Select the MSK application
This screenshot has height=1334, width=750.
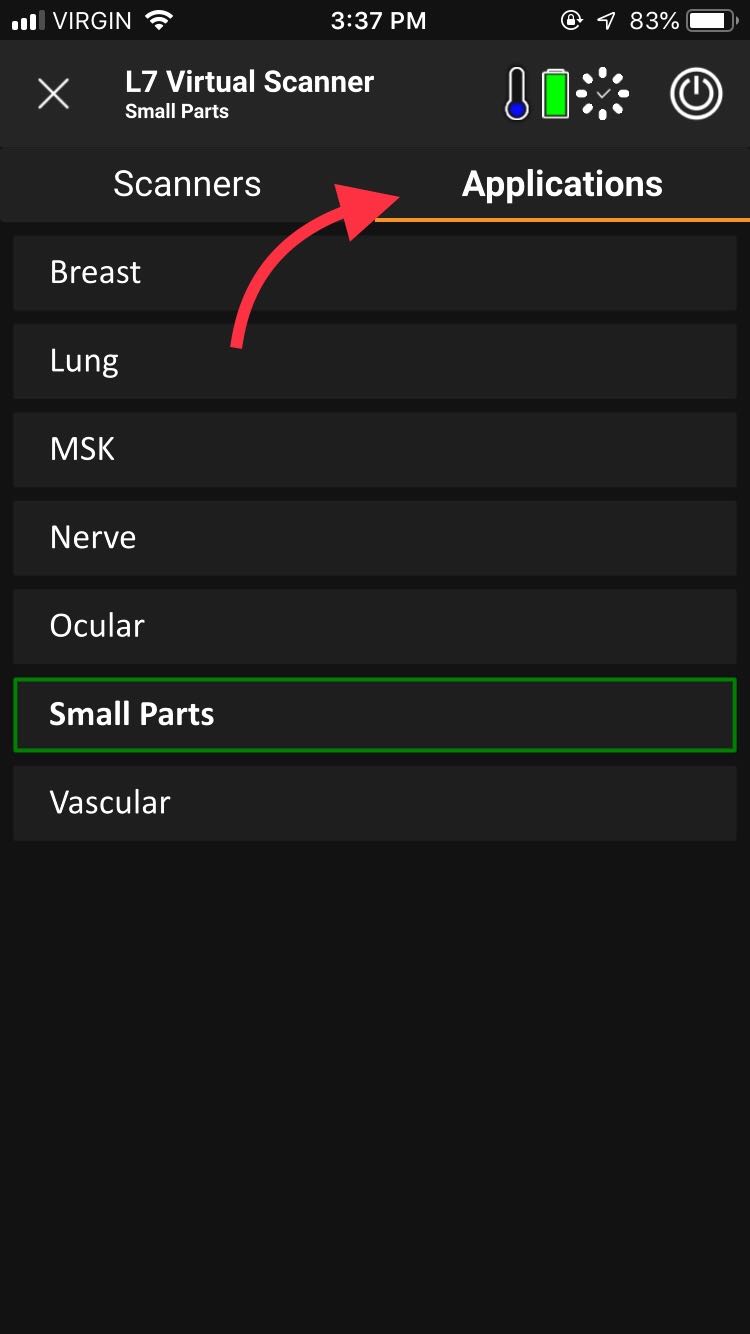click(375, 449)
